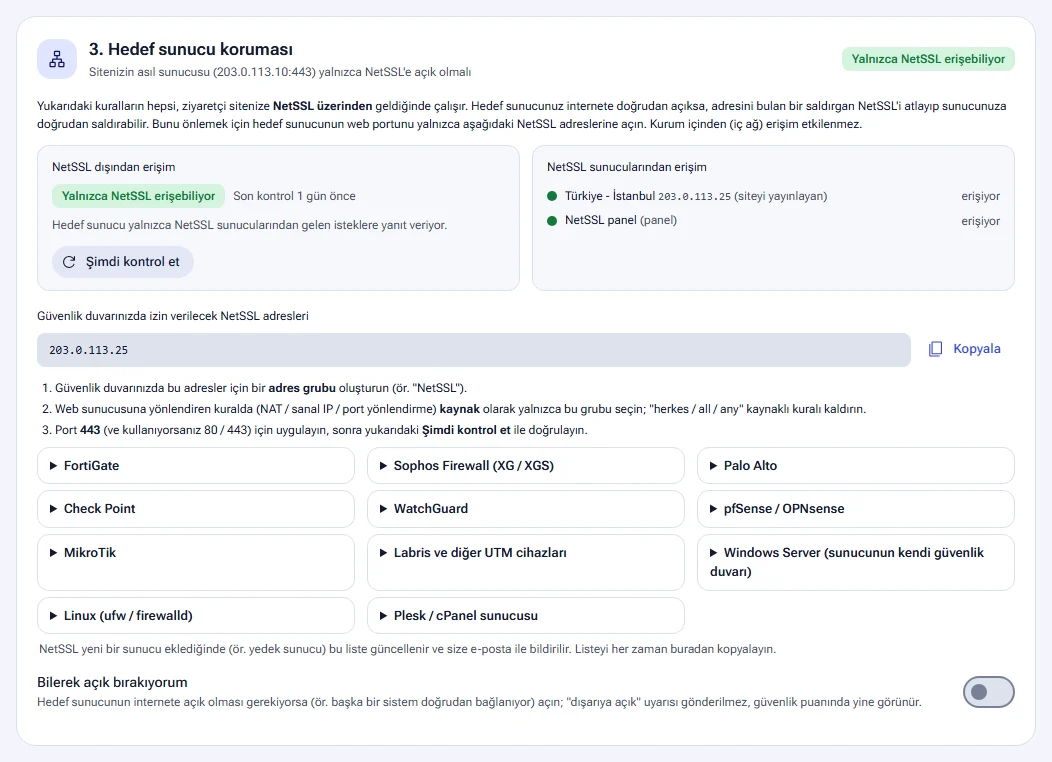
Task: Expand the pfSense / OPNsense section
Action: pyautogui.click(x=855, y=508)
